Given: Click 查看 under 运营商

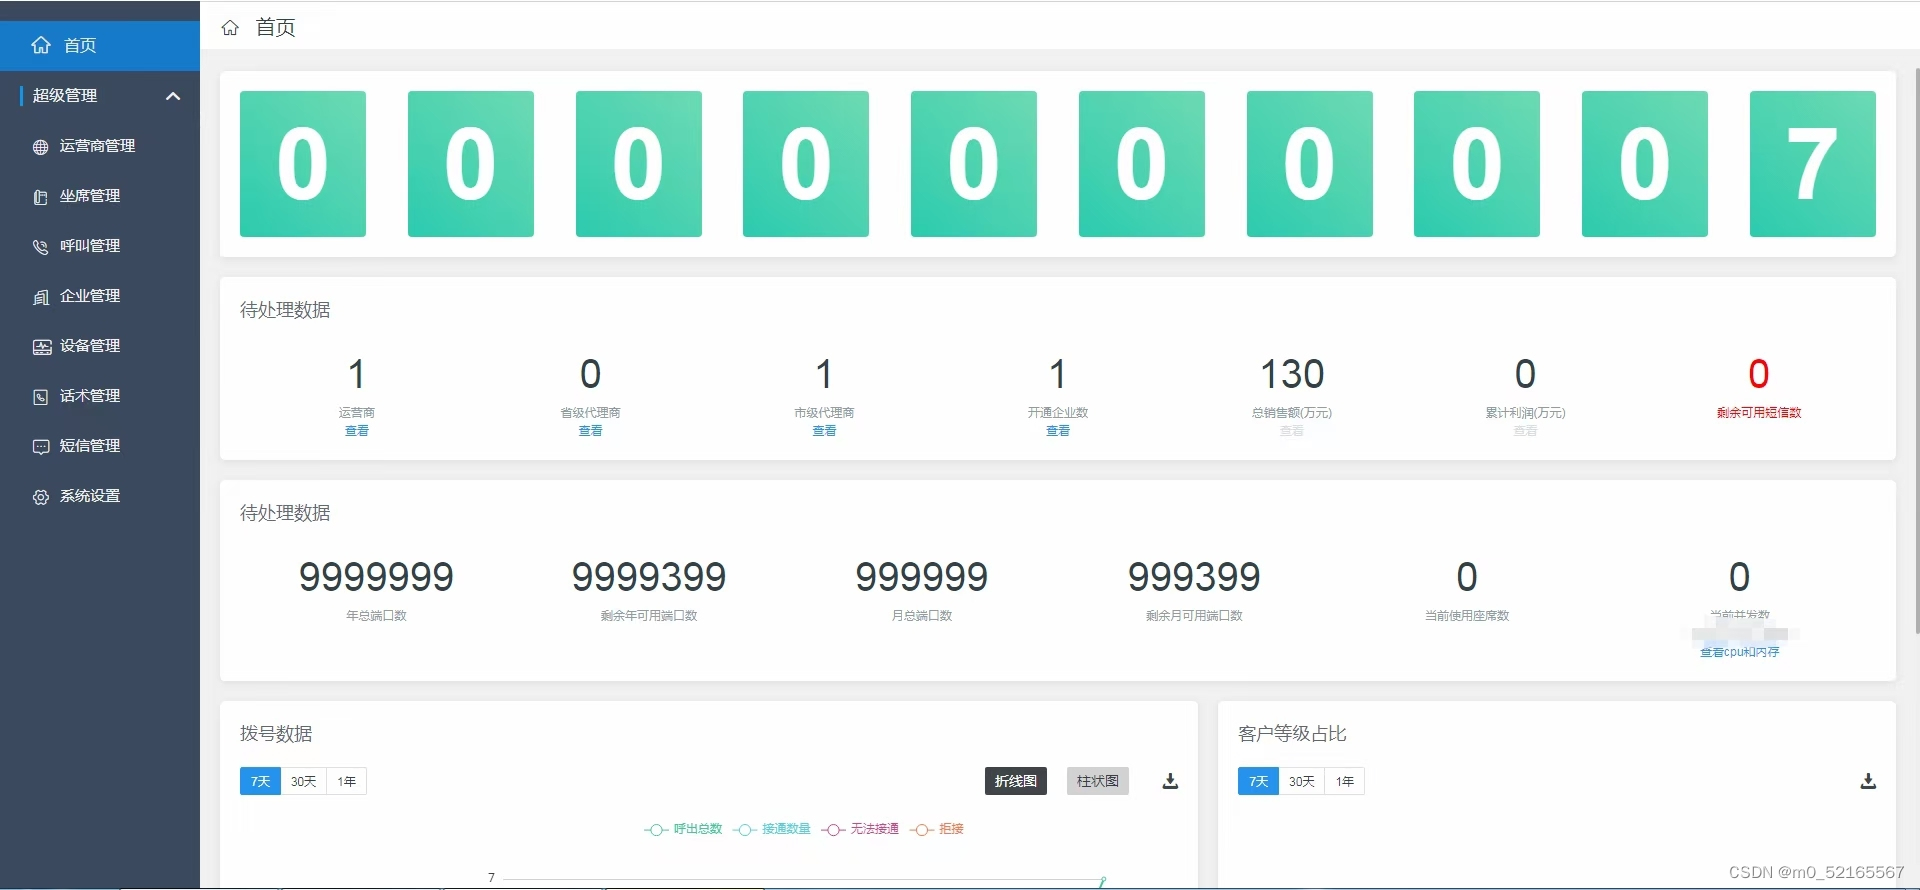Looking at the screenshot, I should tap(357, 431).
